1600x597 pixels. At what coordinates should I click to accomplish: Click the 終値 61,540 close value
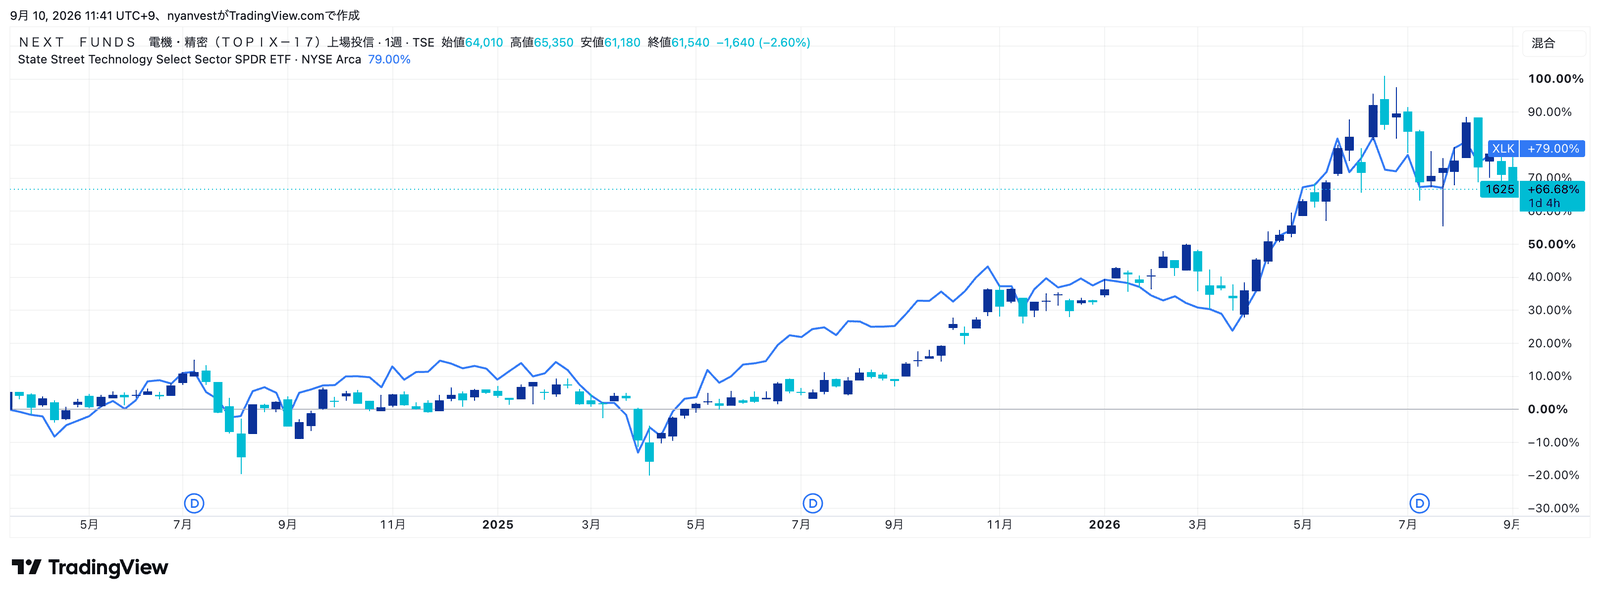(678, 42)
